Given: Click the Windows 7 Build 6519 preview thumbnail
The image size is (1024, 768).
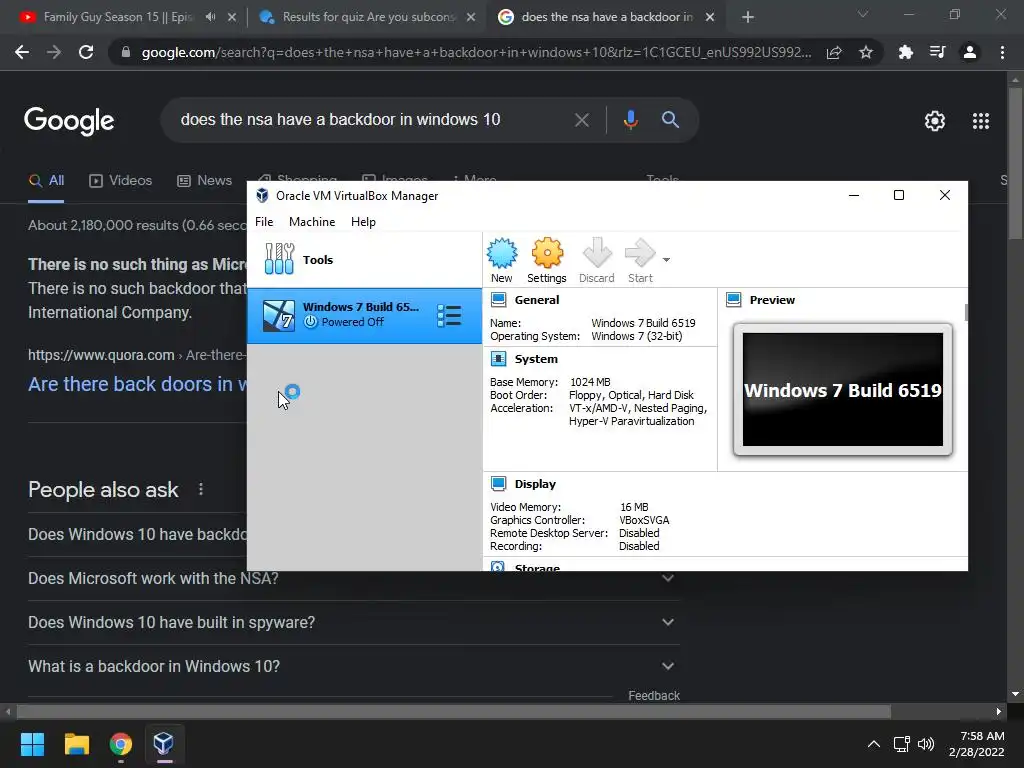Looking at the screenshot, I should [x=842, y=389].
